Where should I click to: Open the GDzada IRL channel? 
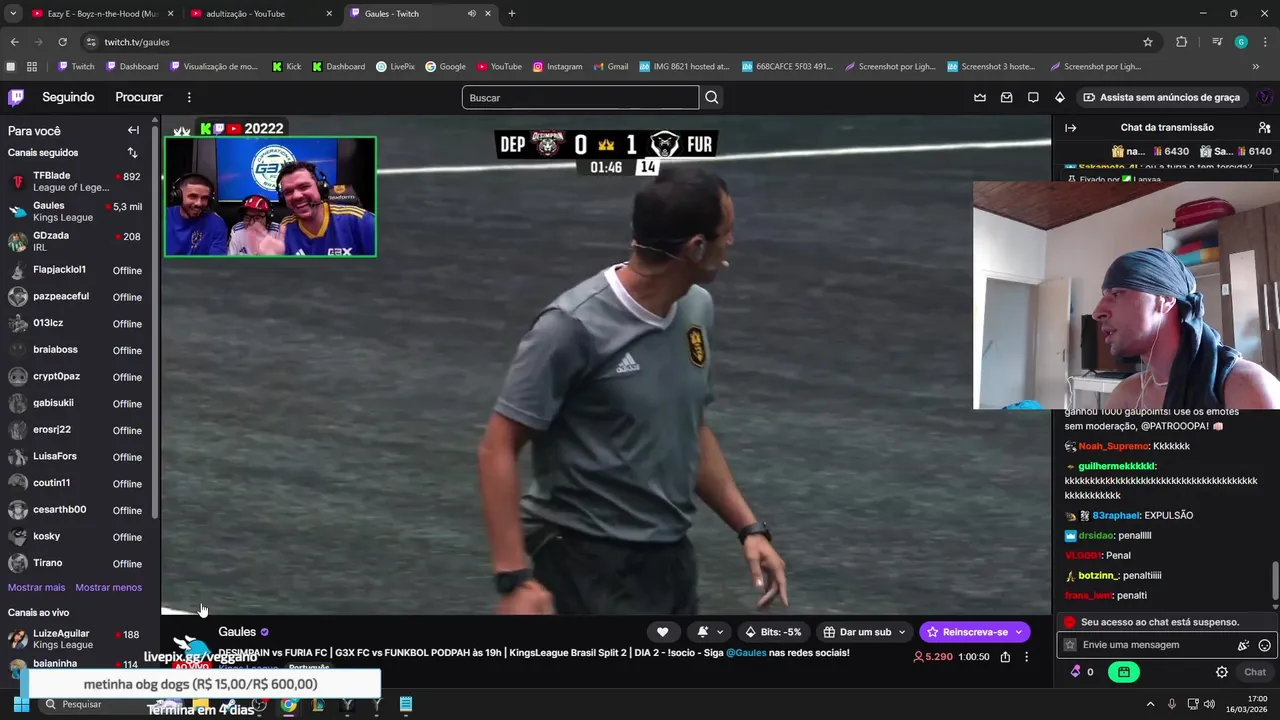78,241
